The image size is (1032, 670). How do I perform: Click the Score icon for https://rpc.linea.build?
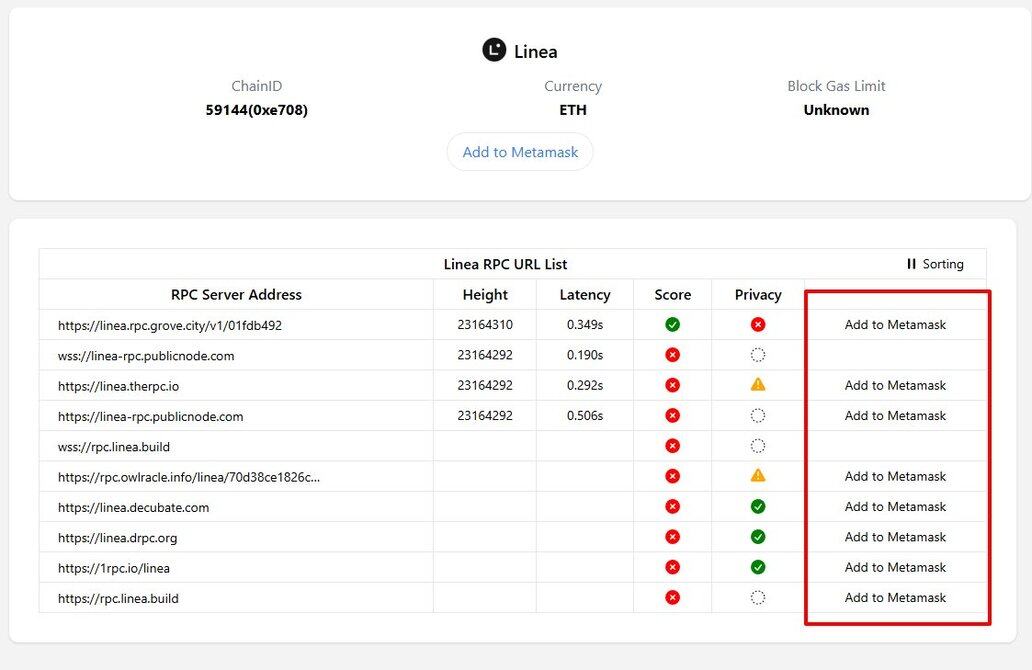click(672, 597)
